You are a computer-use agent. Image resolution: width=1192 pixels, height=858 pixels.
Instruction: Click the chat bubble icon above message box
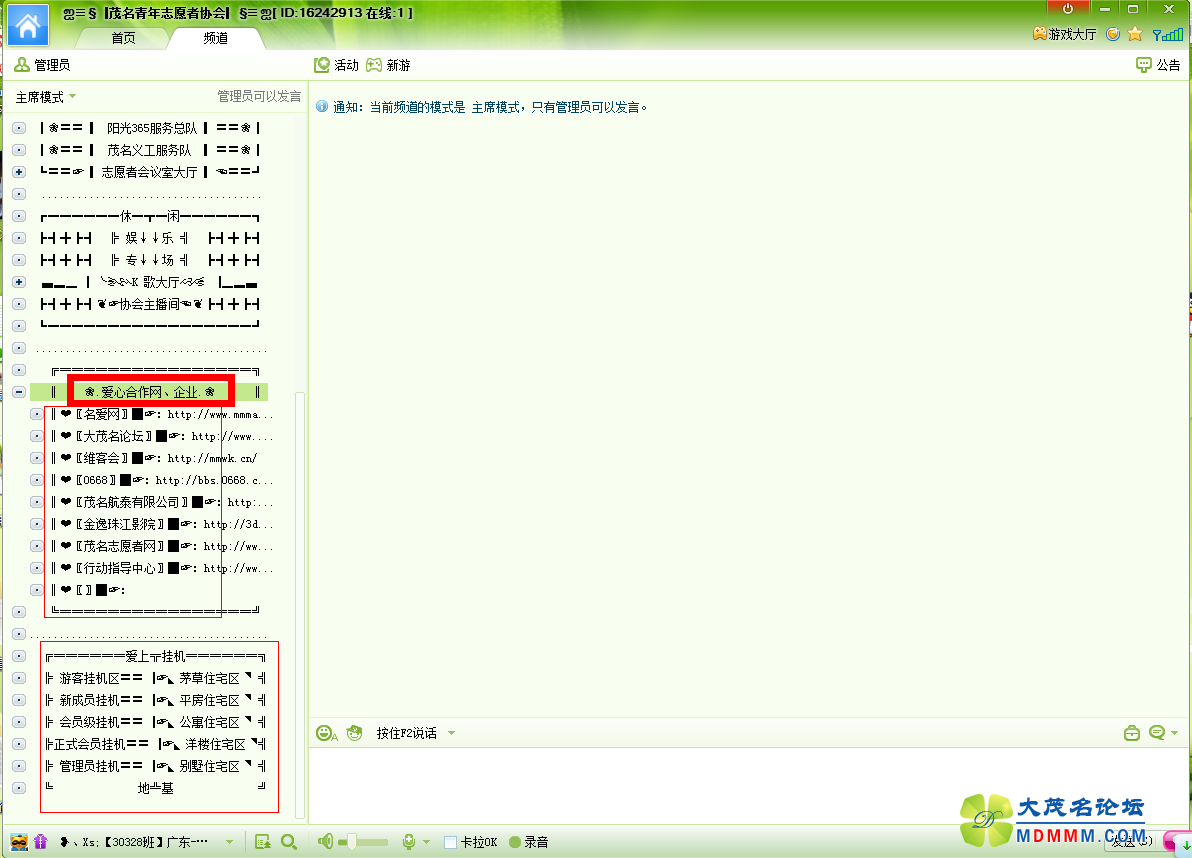1156,733
